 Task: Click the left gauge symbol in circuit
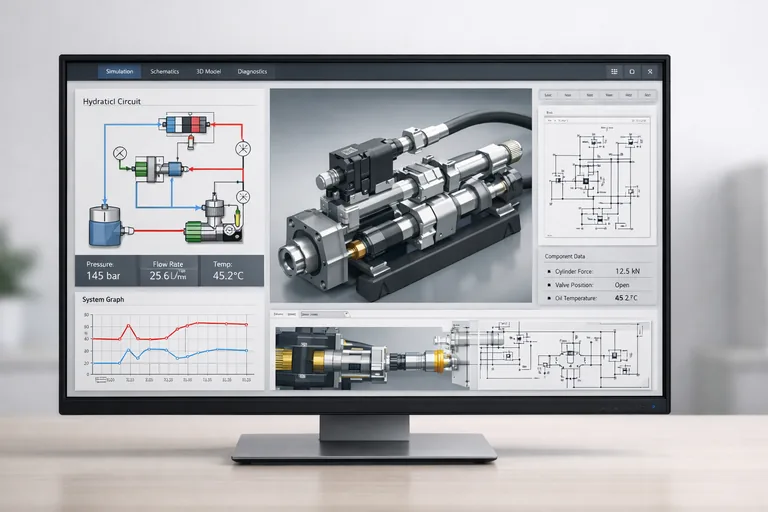click(120, 152)
